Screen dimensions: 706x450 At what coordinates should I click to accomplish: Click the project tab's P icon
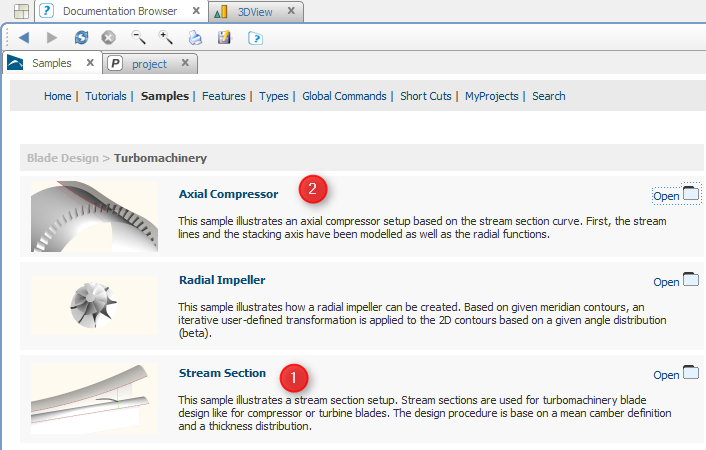(115, 64)
